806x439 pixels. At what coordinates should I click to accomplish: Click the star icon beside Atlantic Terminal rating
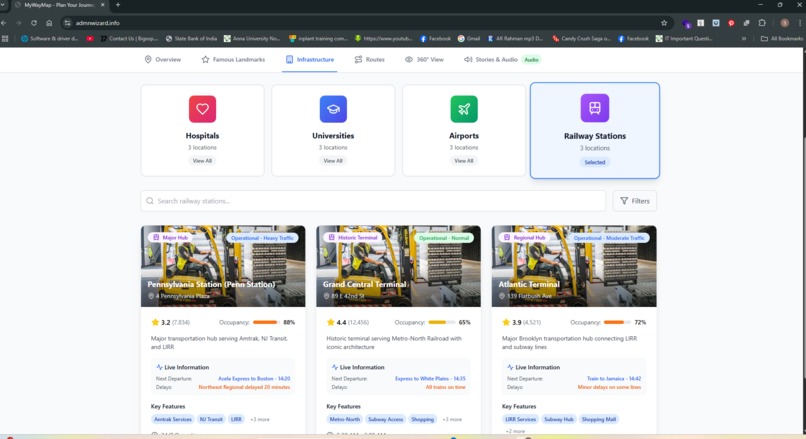tap(506, 322)
